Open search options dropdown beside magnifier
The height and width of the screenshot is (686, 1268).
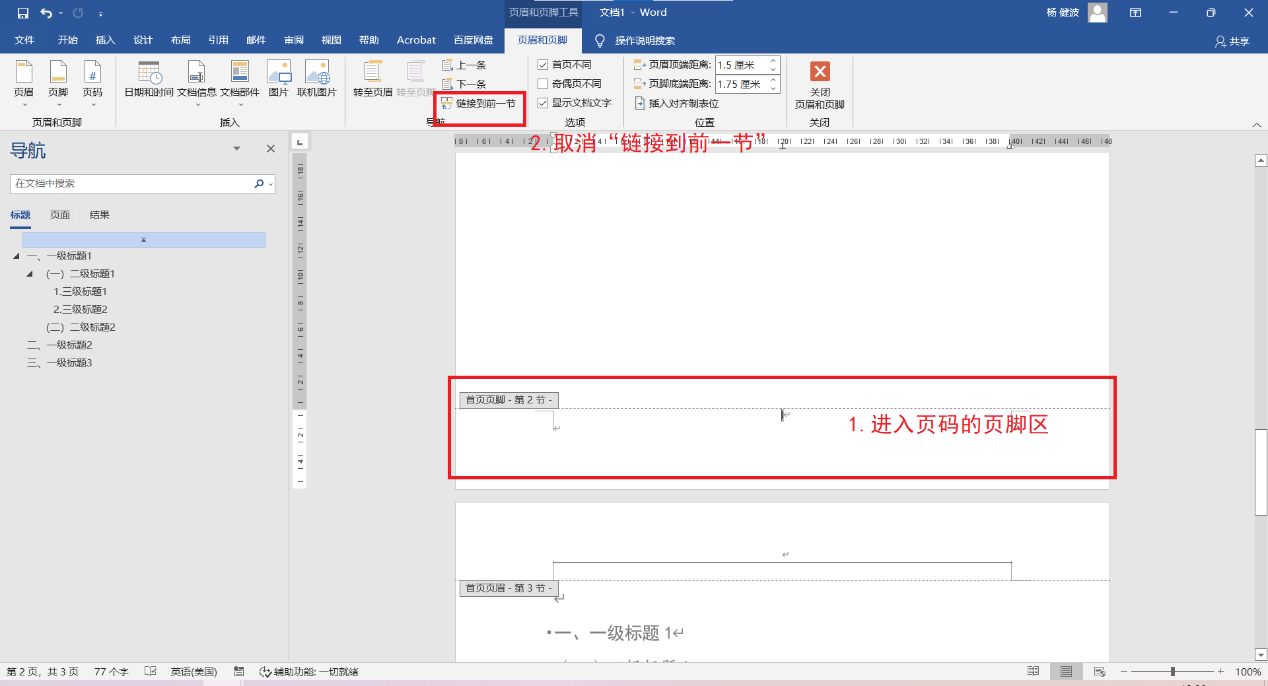(x=270, y=185)
